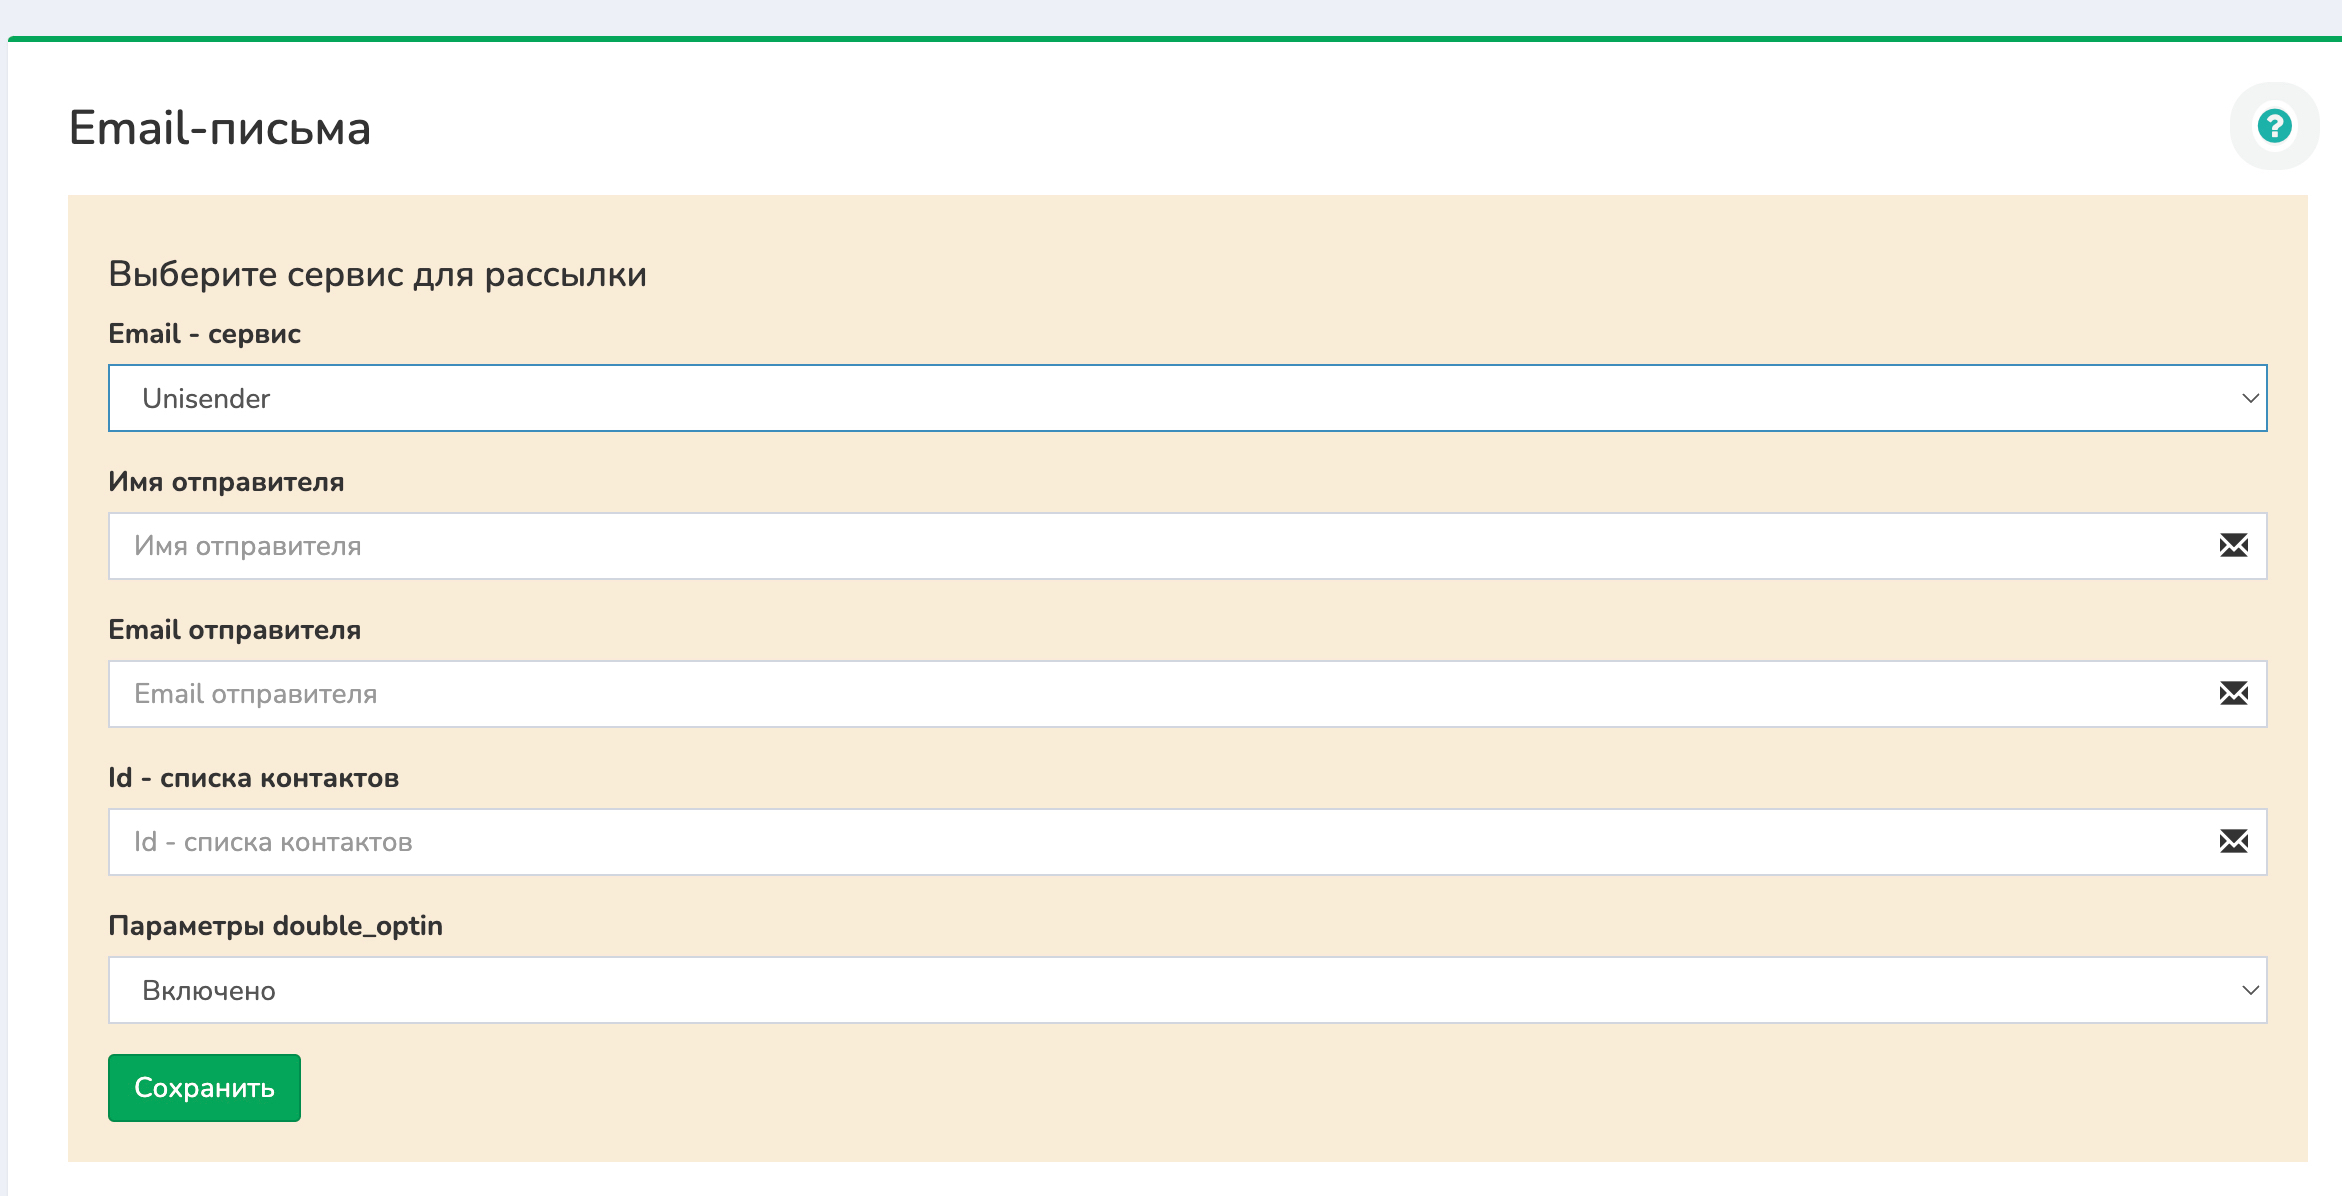Click the 'Параметры double_optin' label
The width and height of the screenshot is (2342, 1196).
[x=275, y=926]
